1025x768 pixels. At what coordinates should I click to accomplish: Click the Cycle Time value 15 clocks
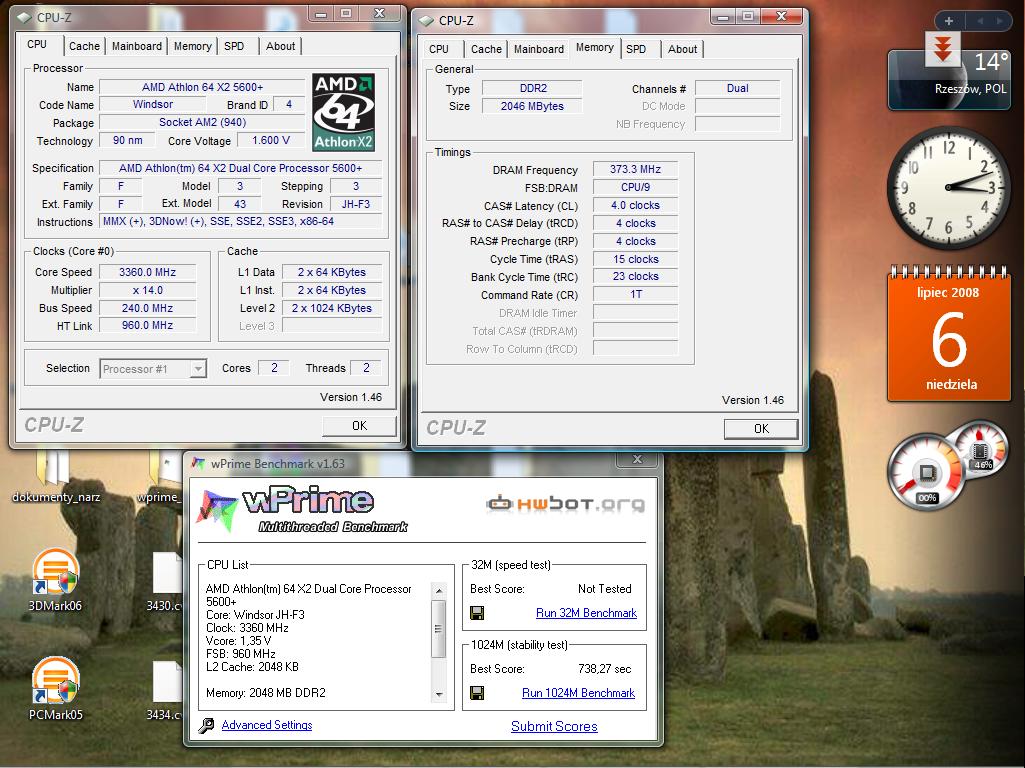635,259
